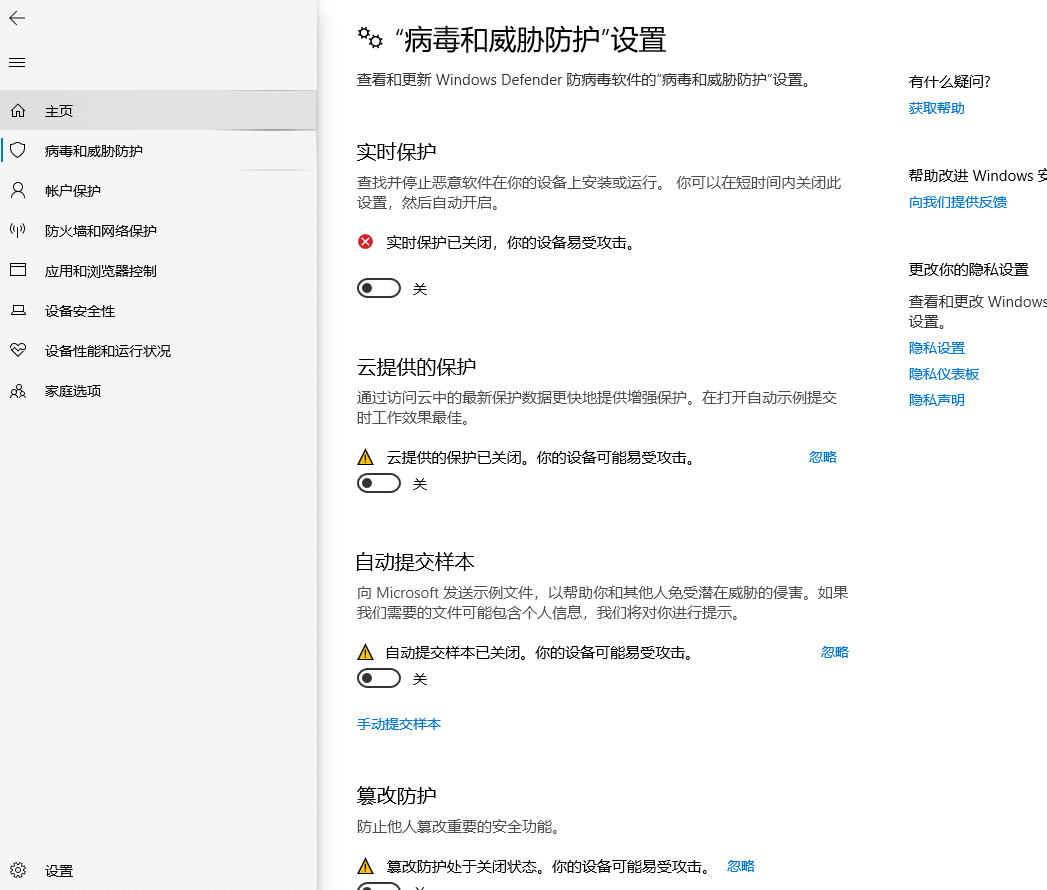Screen dimensions: 1047x890
Task: Click the 获取帮助 link
Action: pos(936,108)
